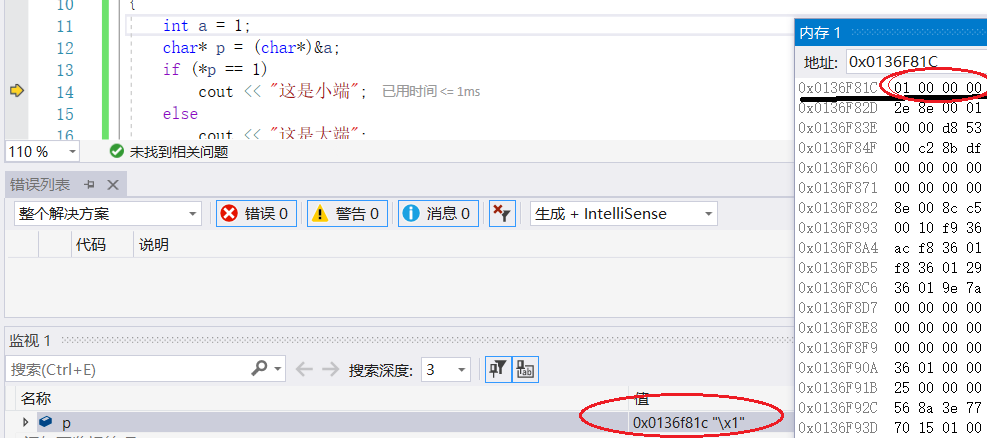The image size is (987, 438).
Task: Click the yellow current-statement arrow at line 14
Action: pyautogui.click(x=17, y=91)
